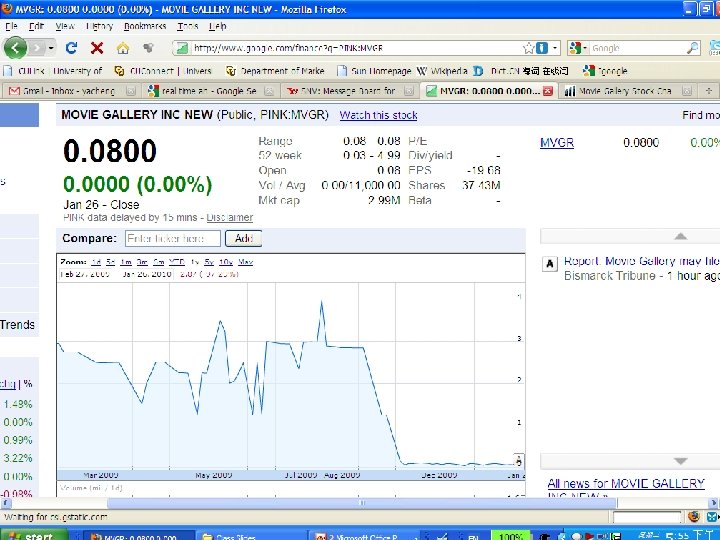Viewport: 720px width, 540px height.
Task: Set chart zoom to 1m
Action: 126,262
